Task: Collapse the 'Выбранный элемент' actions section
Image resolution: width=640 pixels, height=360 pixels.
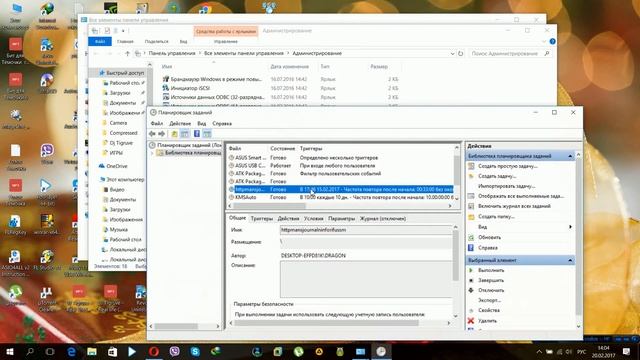Action: tap(570, 260)
